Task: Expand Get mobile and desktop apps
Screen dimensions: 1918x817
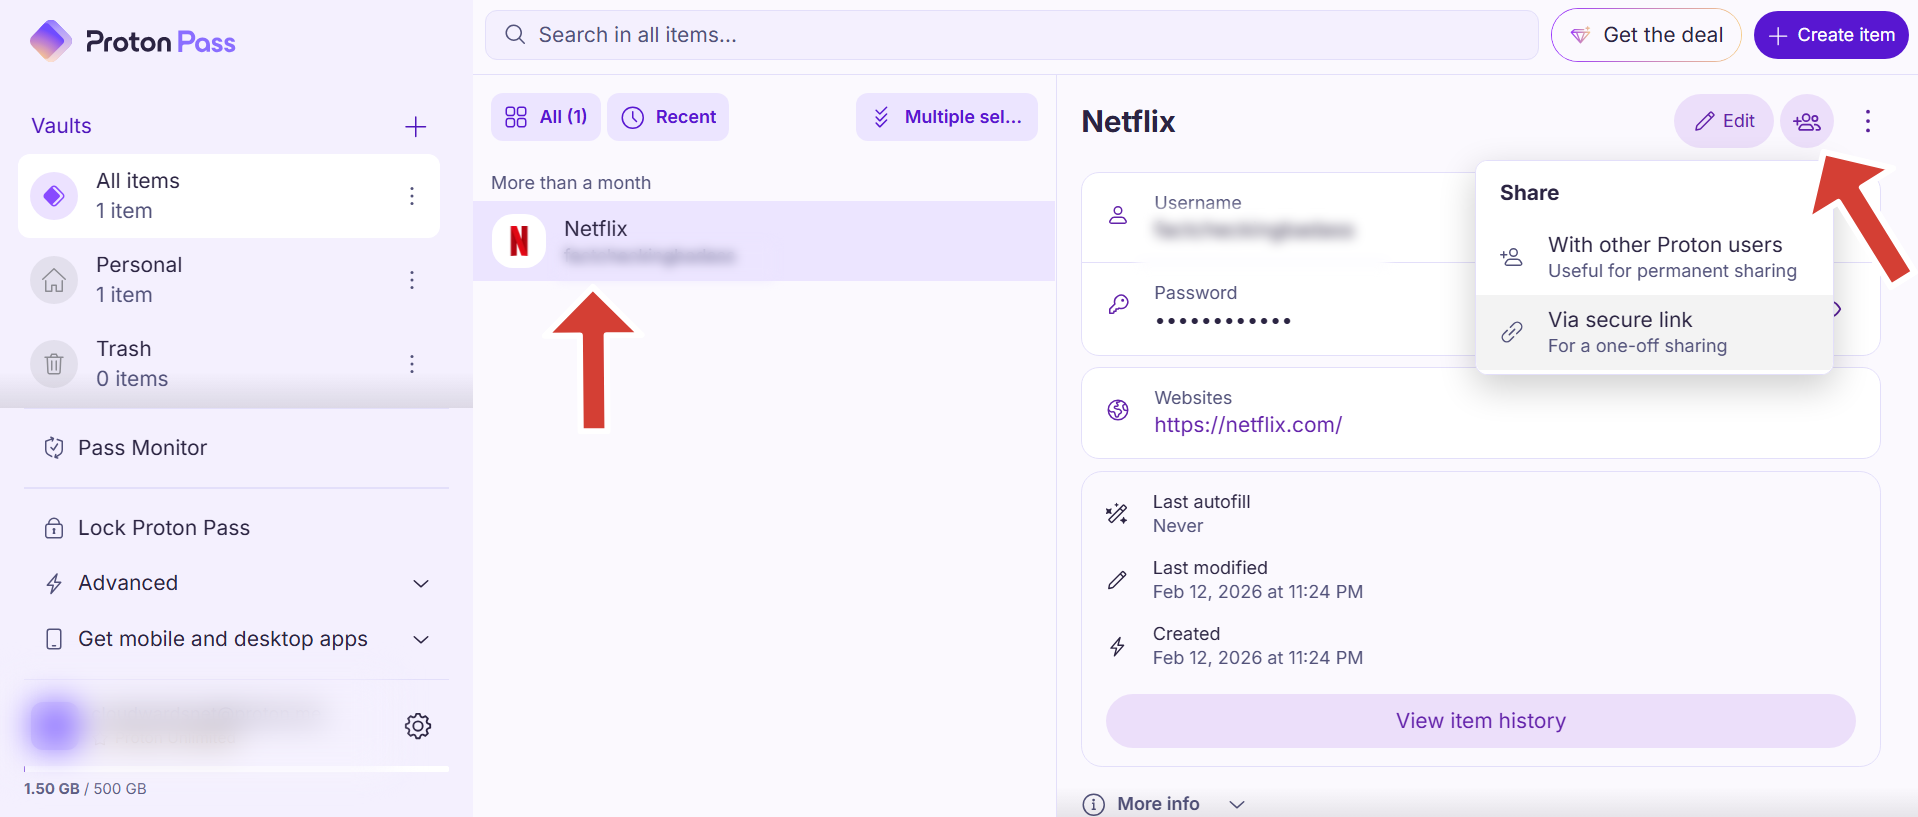Action: point(421,639)
